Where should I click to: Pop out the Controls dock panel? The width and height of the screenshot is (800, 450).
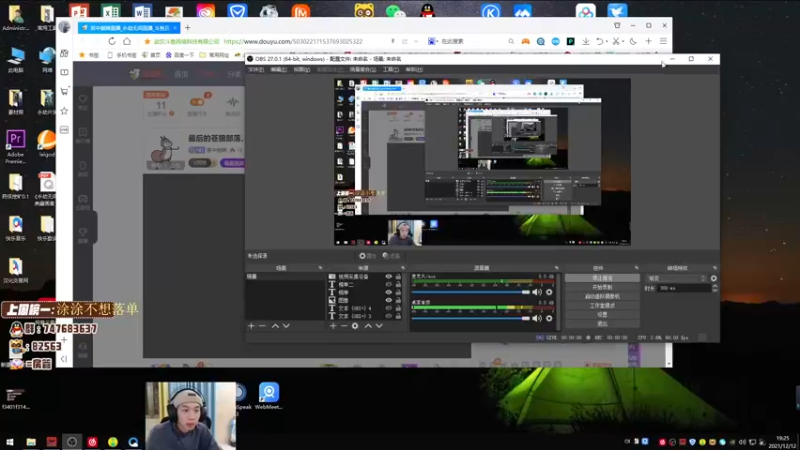click(x=636, y=268)
